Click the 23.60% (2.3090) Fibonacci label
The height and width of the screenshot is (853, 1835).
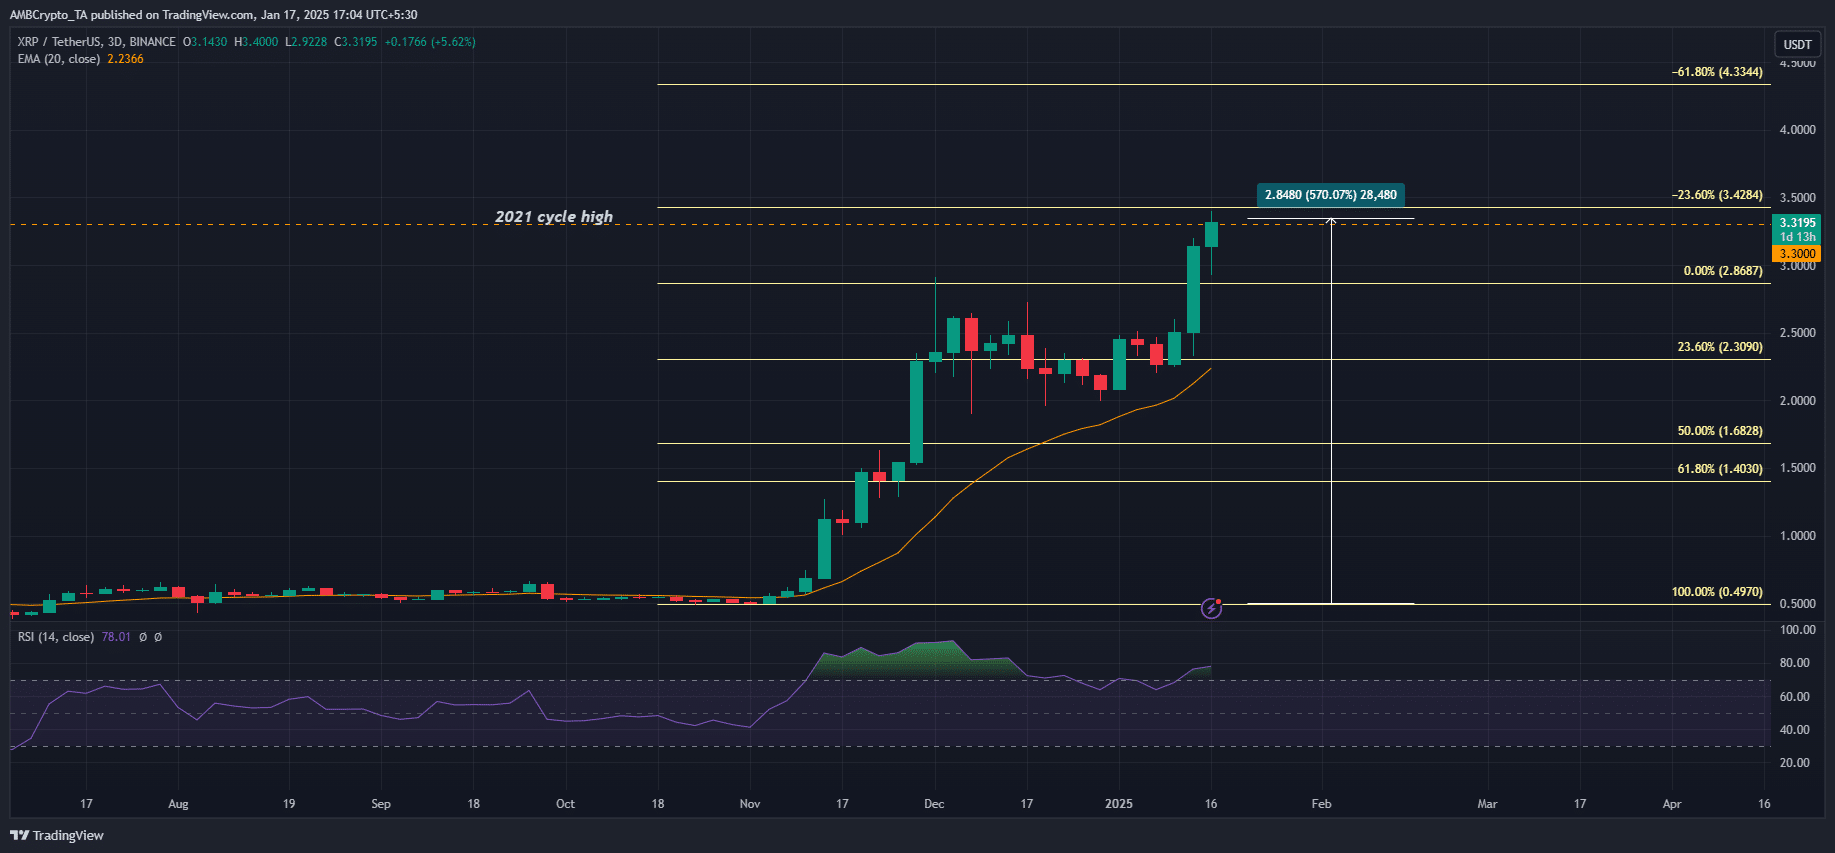click(x=1720, y=347)
